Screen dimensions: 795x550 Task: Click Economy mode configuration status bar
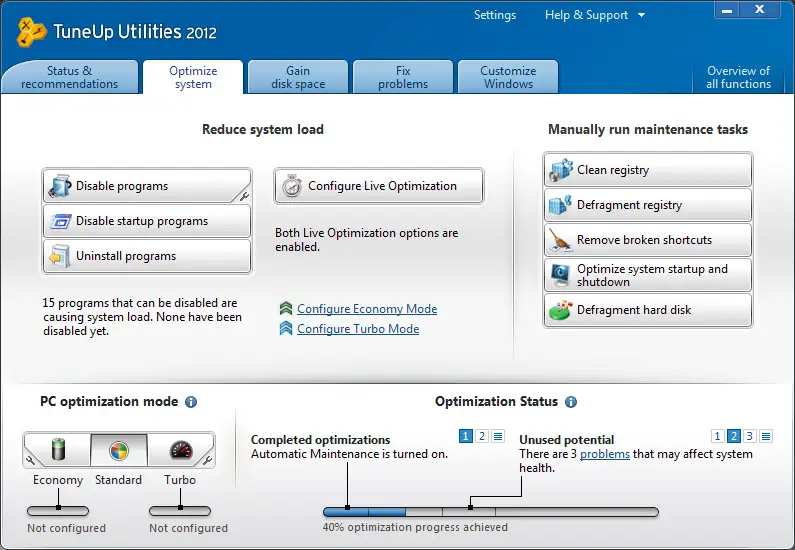(x=58, y=511)
